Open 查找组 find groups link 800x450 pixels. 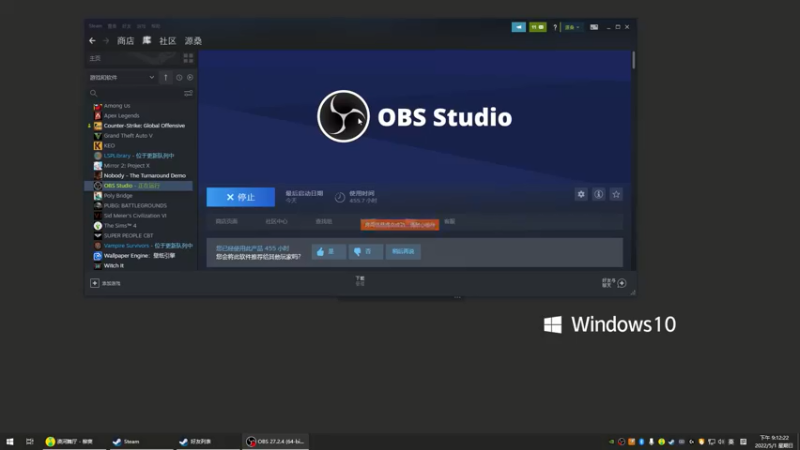pyautogui.click(x=324, y=221)
